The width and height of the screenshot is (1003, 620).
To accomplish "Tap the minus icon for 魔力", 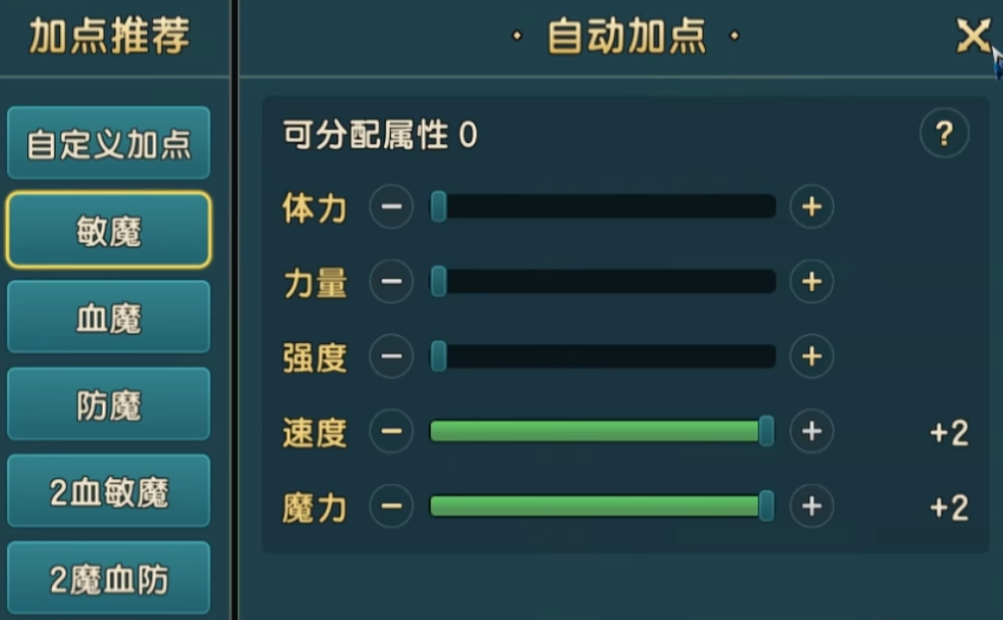I will coord(391,506).
